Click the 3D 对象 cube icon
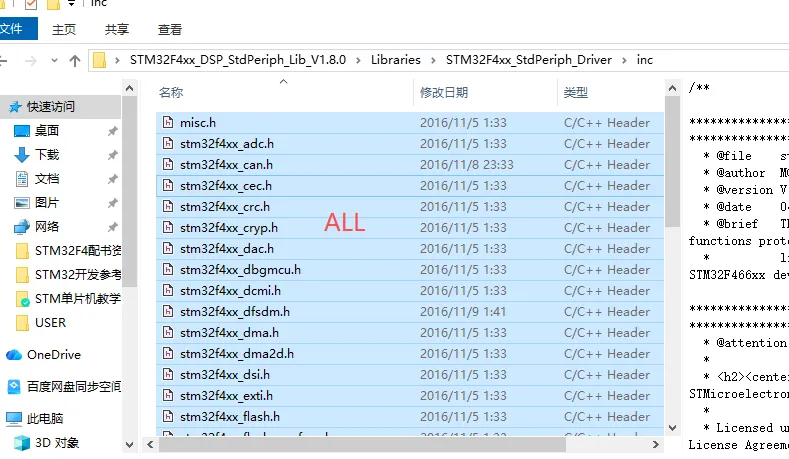This screenshot has width=789, height=459. click(22, 443)
